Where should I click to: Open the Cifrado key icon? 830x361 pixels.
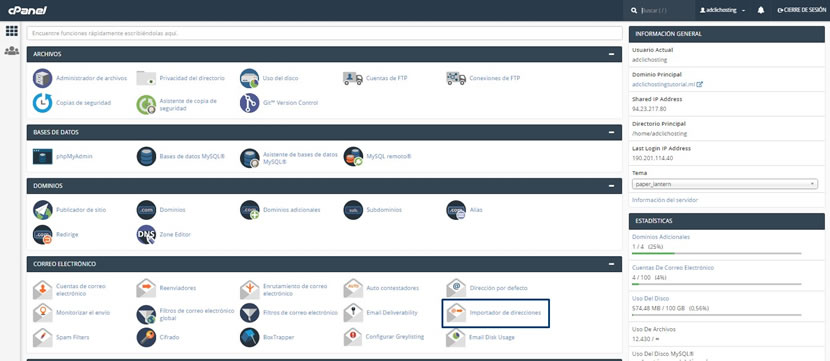tap(146, 337)
